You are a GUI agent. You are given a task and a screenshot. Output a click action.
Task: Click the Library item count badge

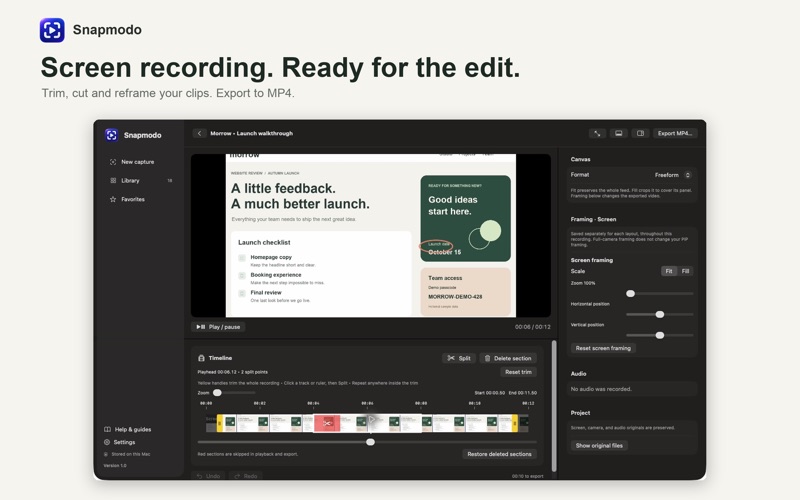coord(170,181)
